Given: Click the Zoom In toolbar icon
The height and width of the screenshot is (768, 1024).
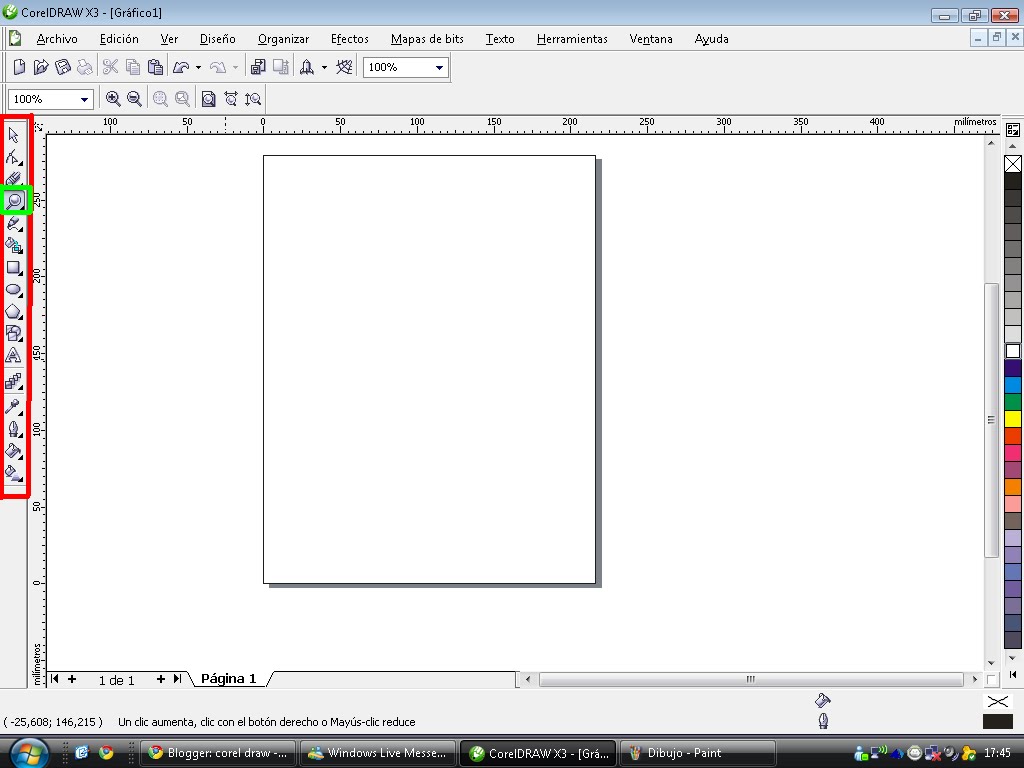Looking at the screenshot, I should point(113,98).
